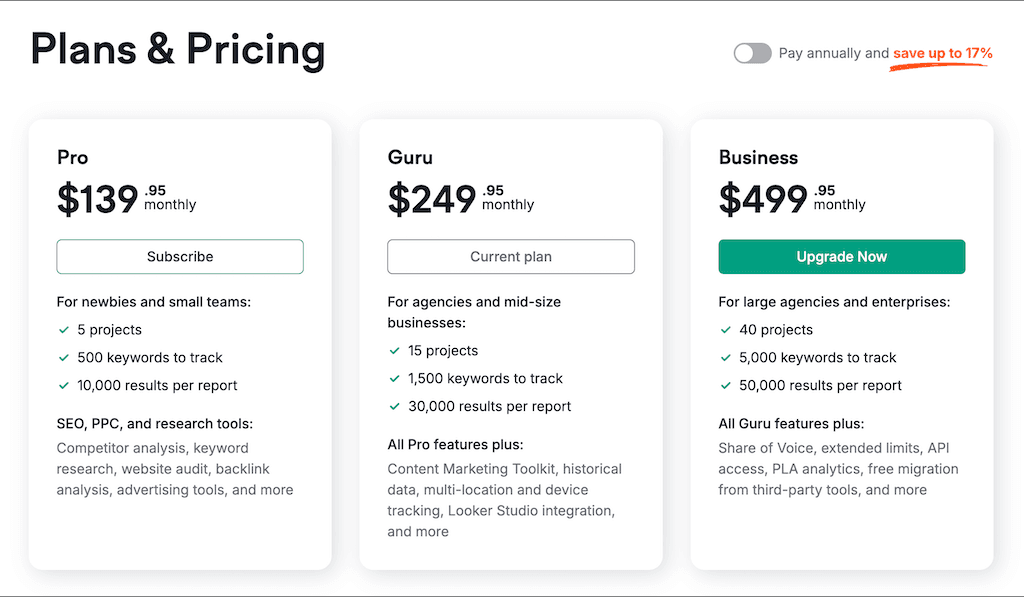Enable the annual billing toggle
Screen dimensions: 1024x597
[752, 53]
